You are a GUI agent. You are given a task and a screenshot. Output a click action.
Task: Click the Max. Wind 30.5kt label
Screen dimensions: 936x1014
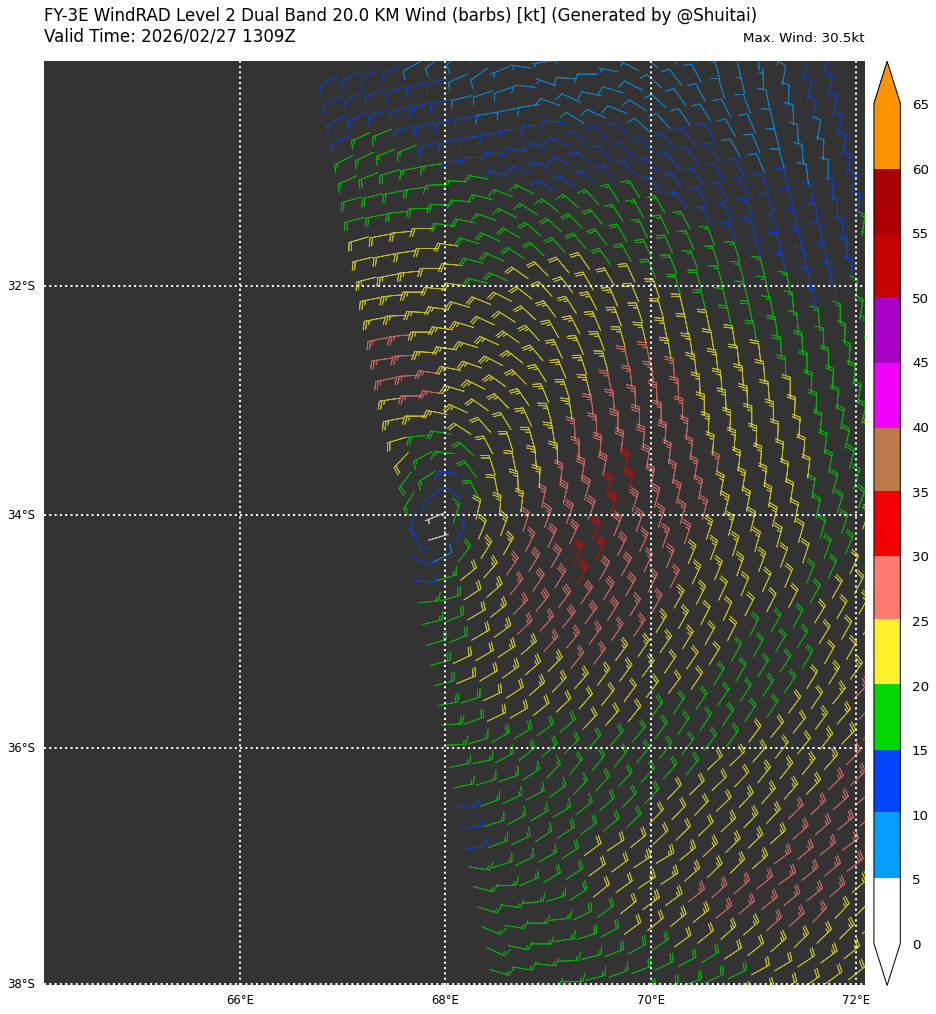pos(803,38)
